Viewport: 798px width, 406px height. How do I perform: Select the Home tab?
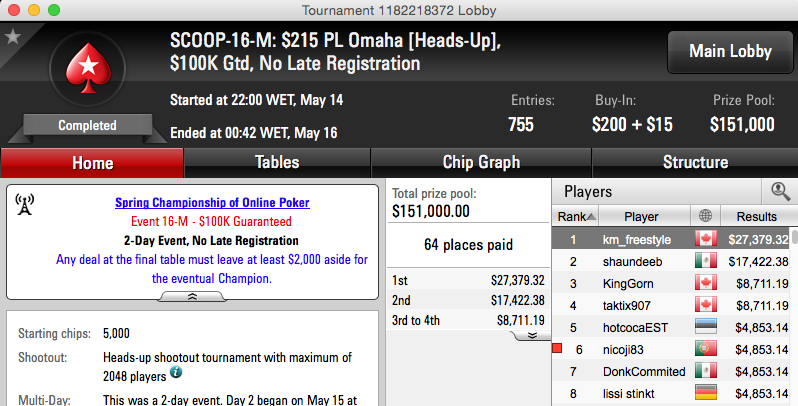click(x=92, y=163)
